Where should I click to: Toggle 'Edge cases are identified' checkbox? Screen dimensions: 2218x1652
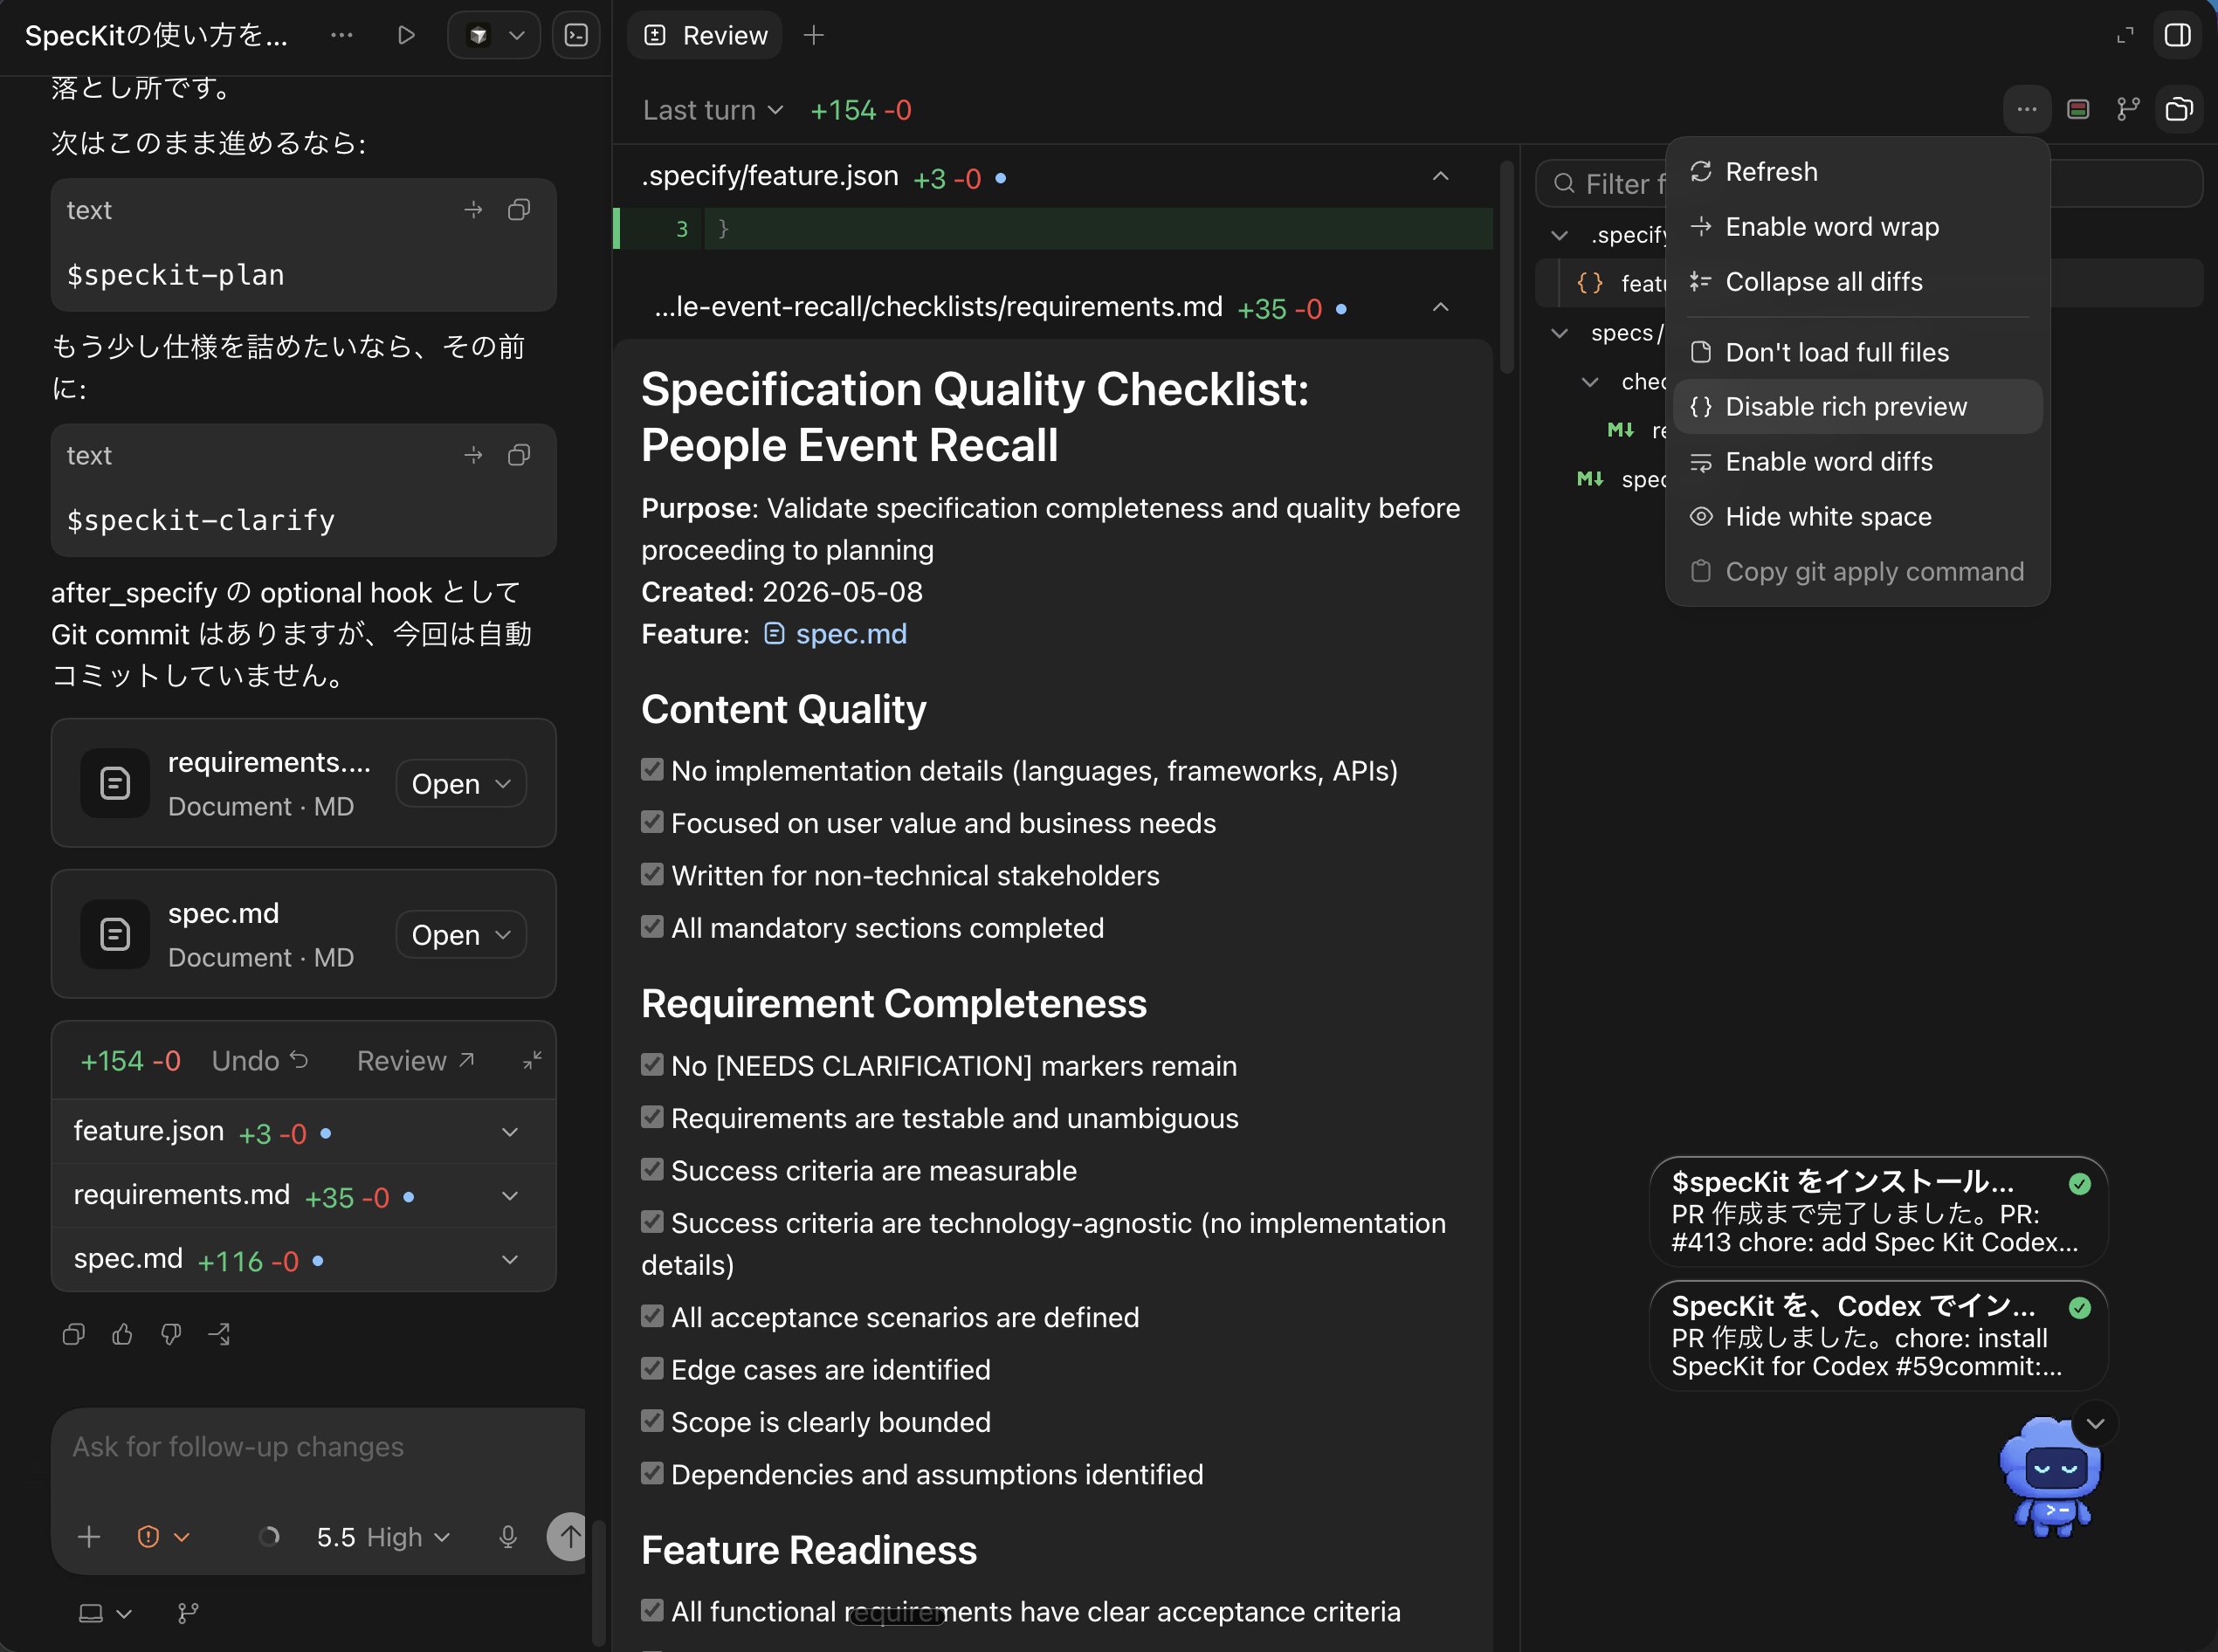tap(652, 1368)
